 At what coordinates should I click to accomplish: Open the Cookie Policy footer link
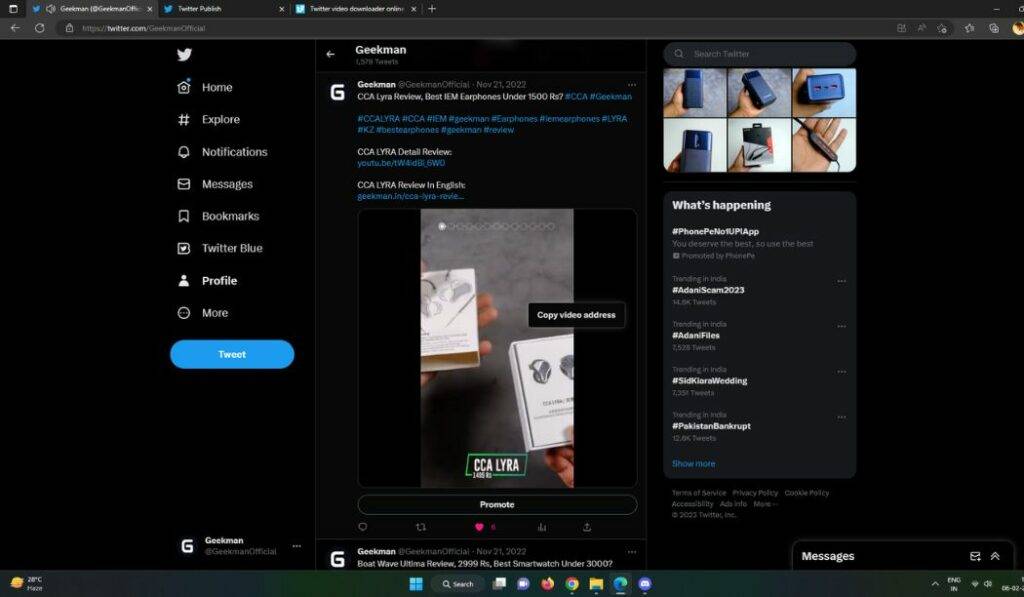click(807, 493)
